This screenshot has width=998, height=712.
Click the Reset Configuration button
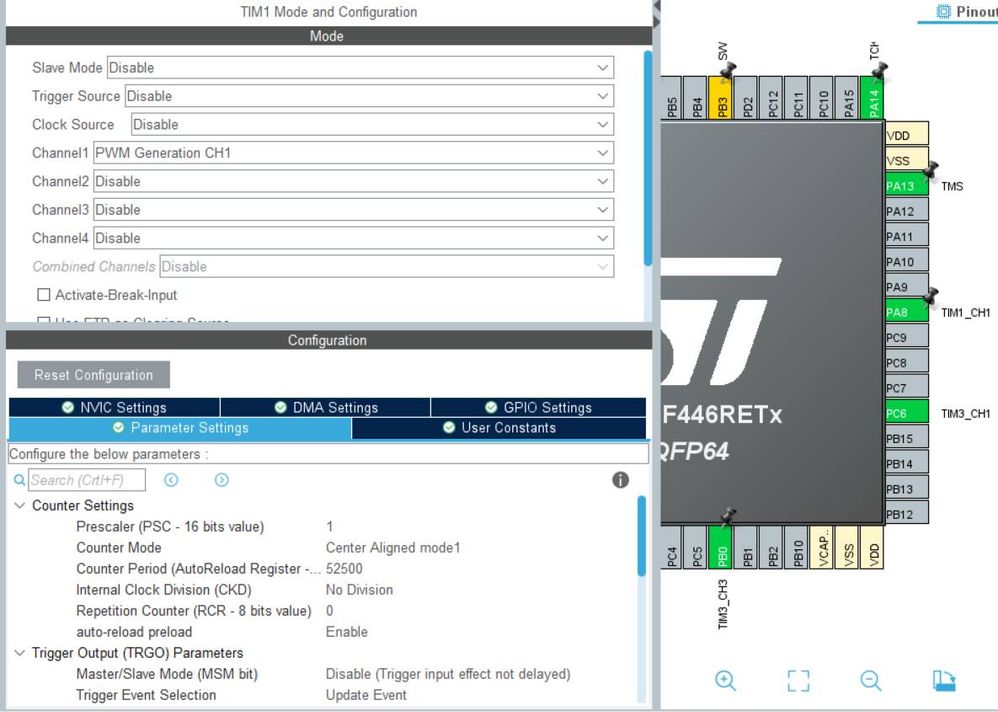click(x=94, y=375)
